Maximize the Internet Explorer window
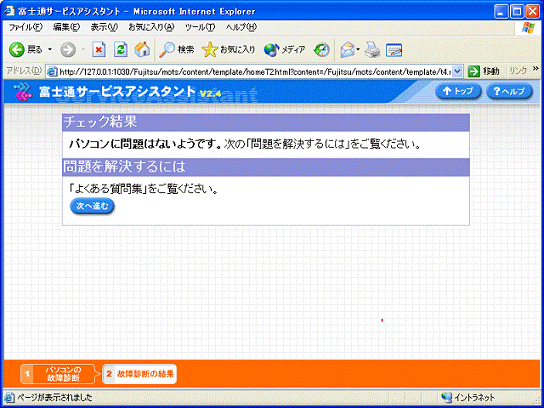This screenshot has width=544, height=408. point(517,11)
